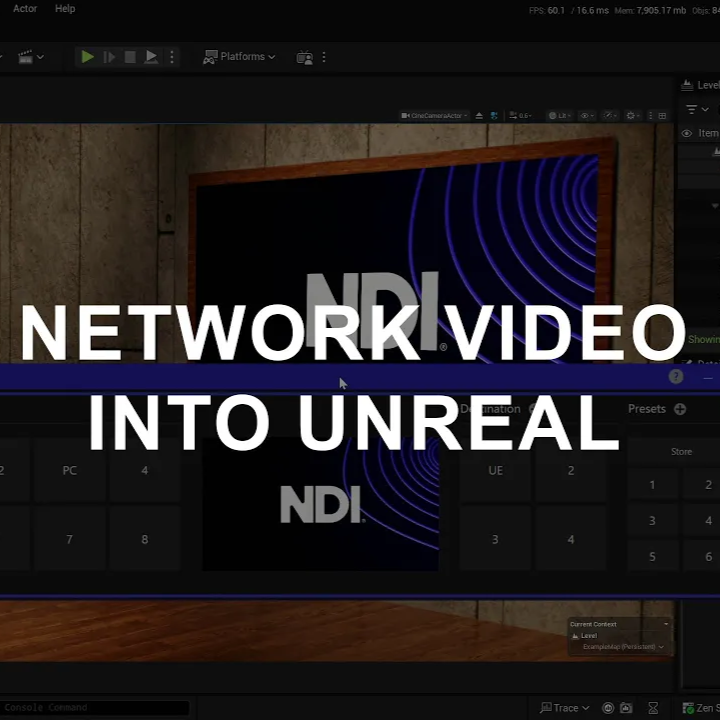This screenshot has height=720, width=720.
Task: Click the Mem 7,905.17 mb readout
Action: point(650,10)
